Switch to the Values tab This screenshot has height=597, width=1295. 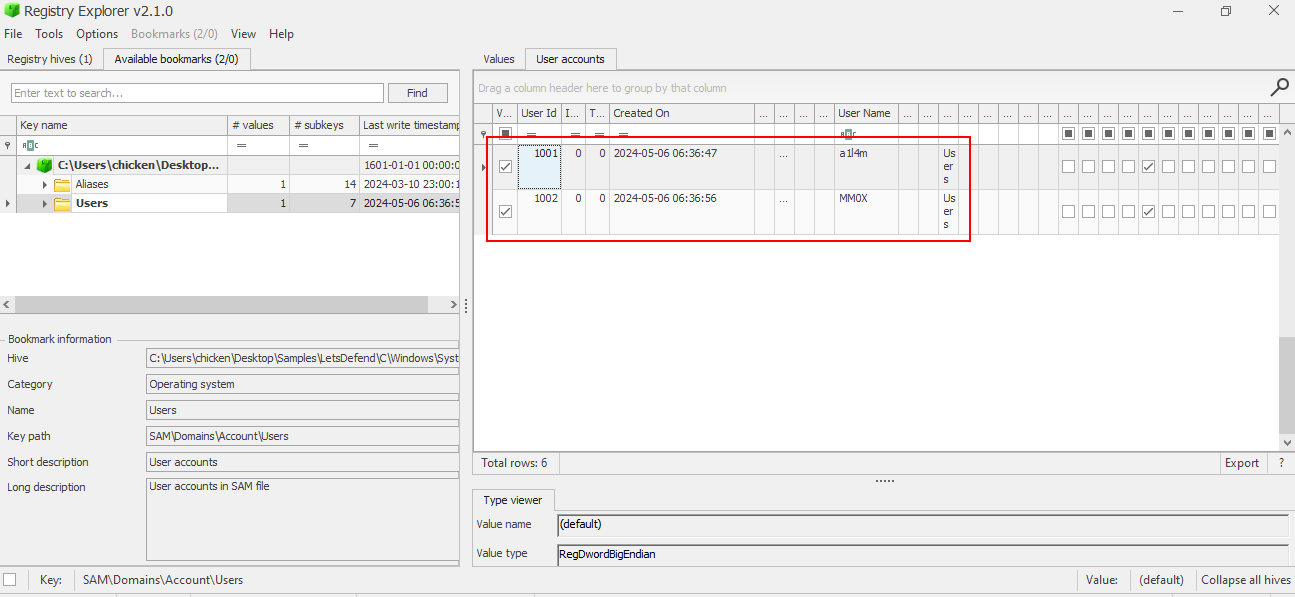[x=498, y=59]
